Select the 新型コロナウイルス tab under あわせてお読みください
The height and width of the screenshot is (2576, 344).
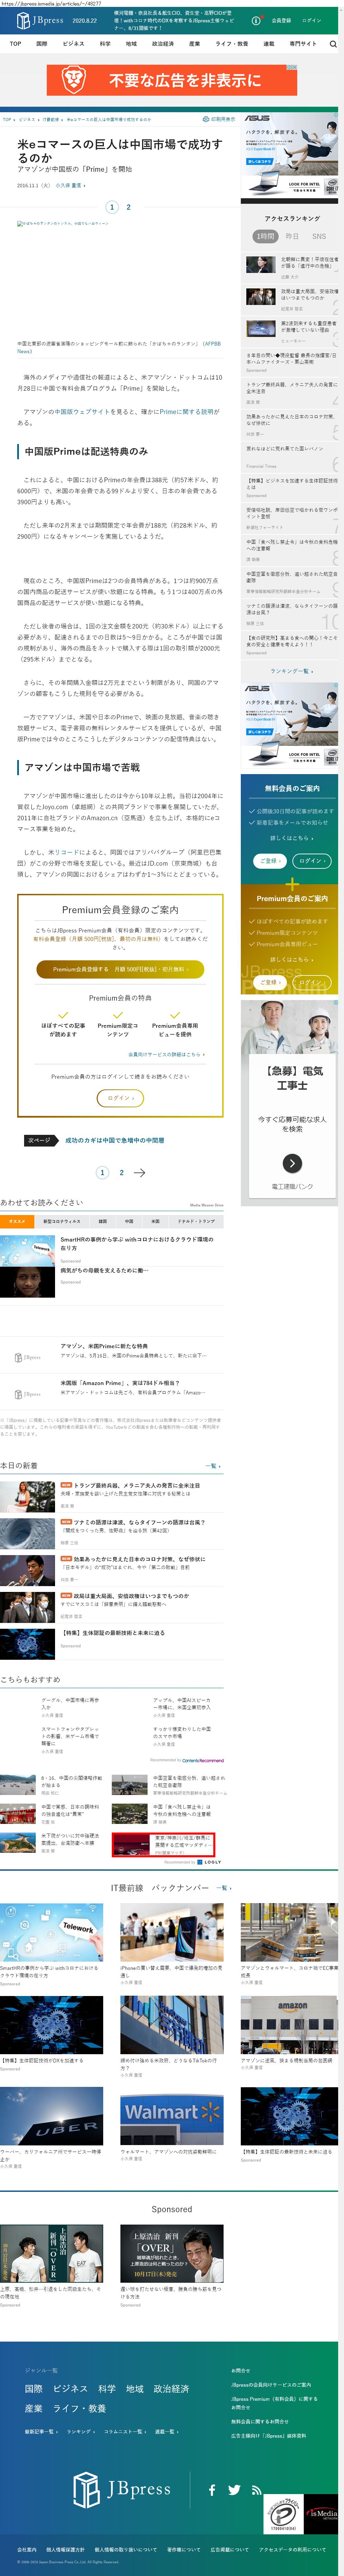[x=62, y=1221]
